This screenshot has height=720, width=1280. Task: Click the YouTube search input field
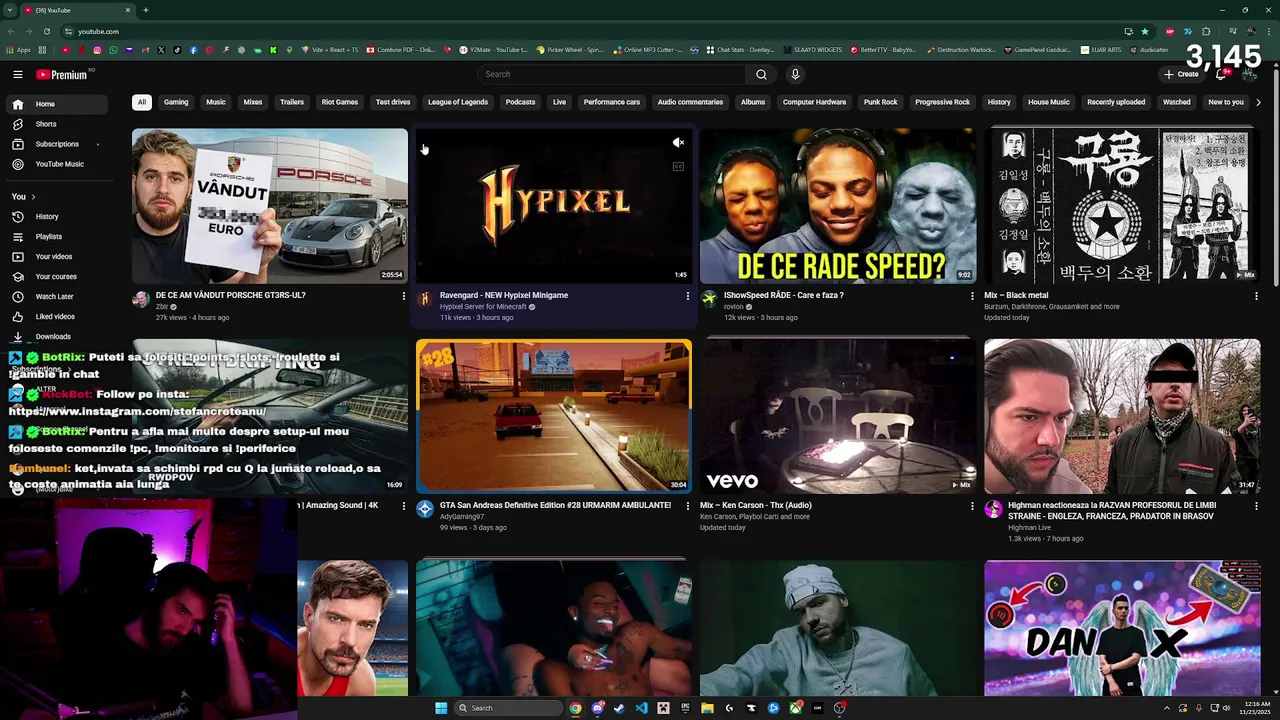(611, 74)
